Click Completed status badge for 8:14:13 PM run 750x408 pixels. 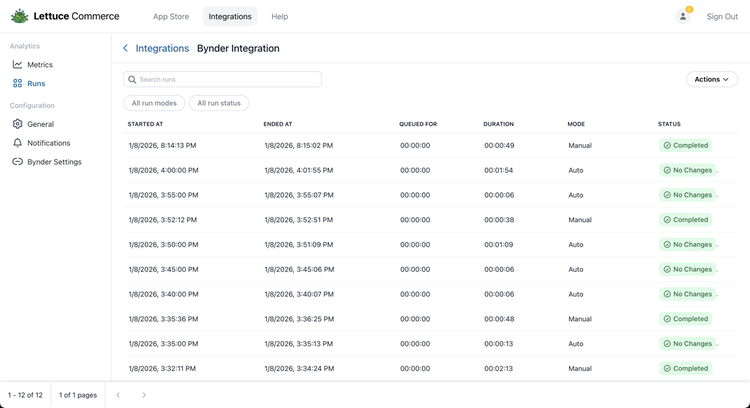click(685, 145)
